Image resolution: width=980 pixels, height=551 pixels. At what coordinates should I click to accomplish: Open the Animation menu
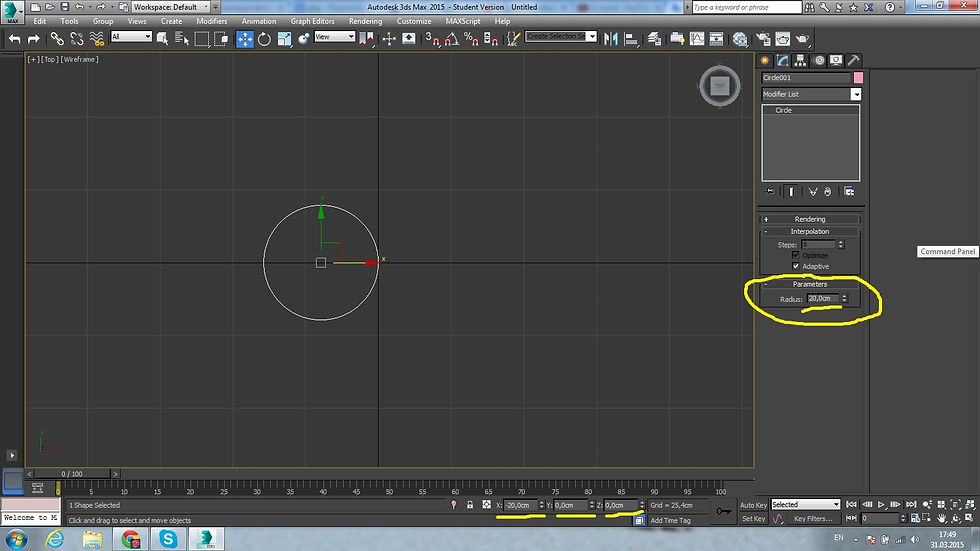tap(259, 21)
